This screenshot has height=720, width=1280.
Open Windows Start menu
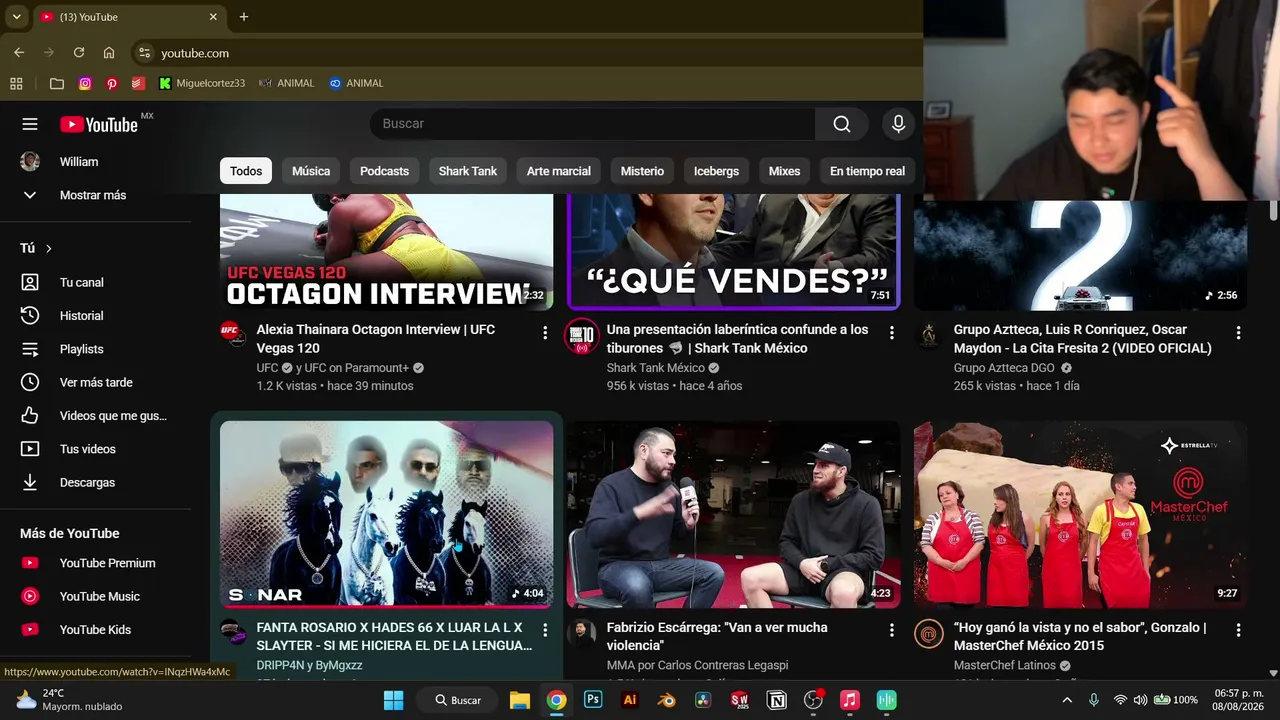click(393, 700)
